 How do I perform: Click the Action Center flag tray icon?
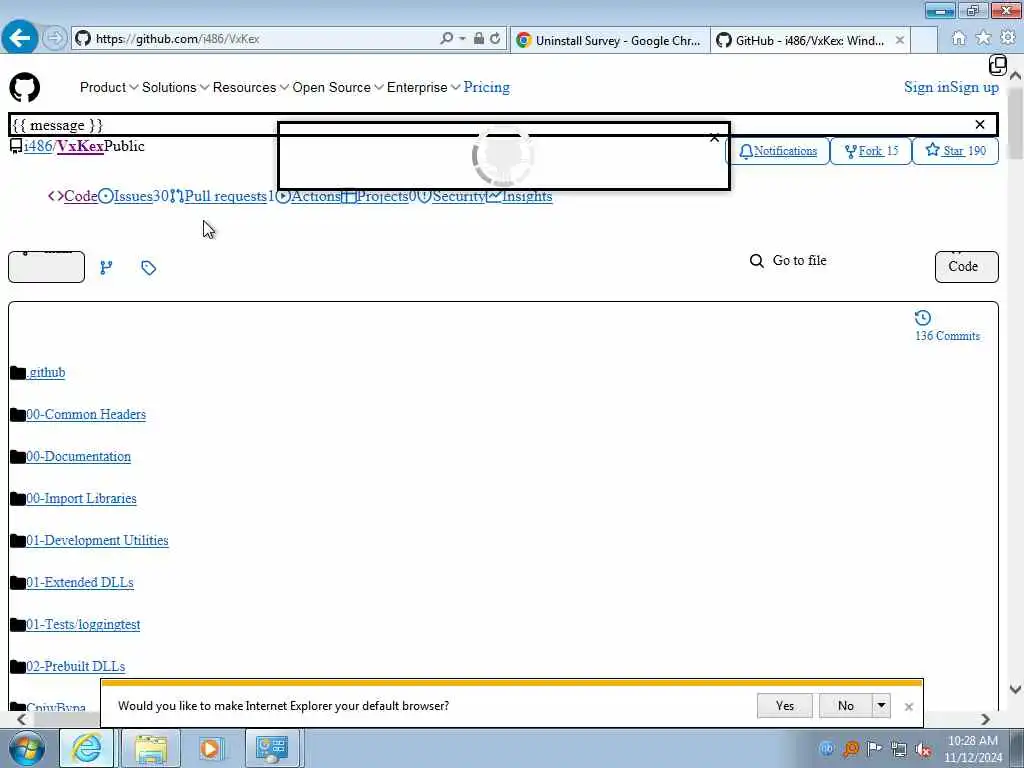point(874,748)
